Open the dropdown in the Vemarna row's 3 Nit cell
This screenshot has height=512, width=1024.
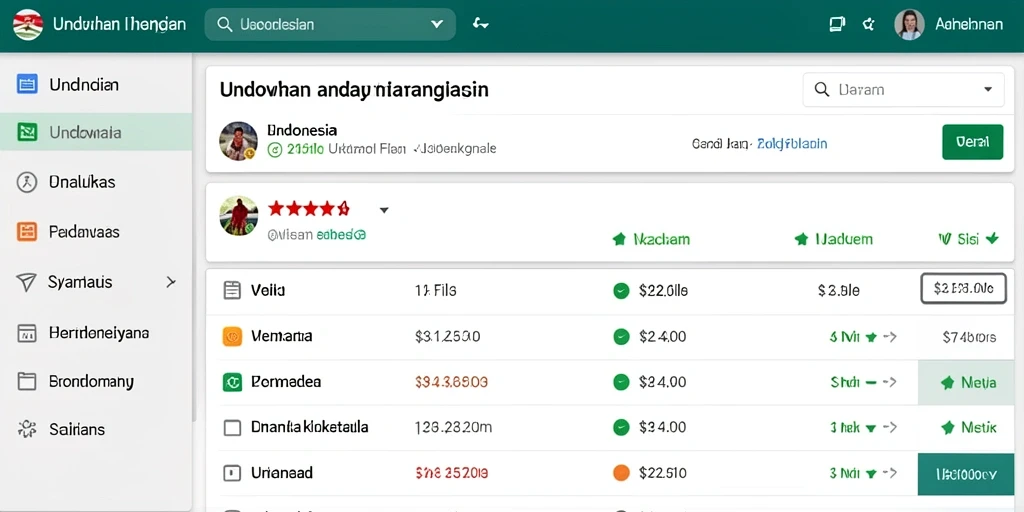point(870,338)
